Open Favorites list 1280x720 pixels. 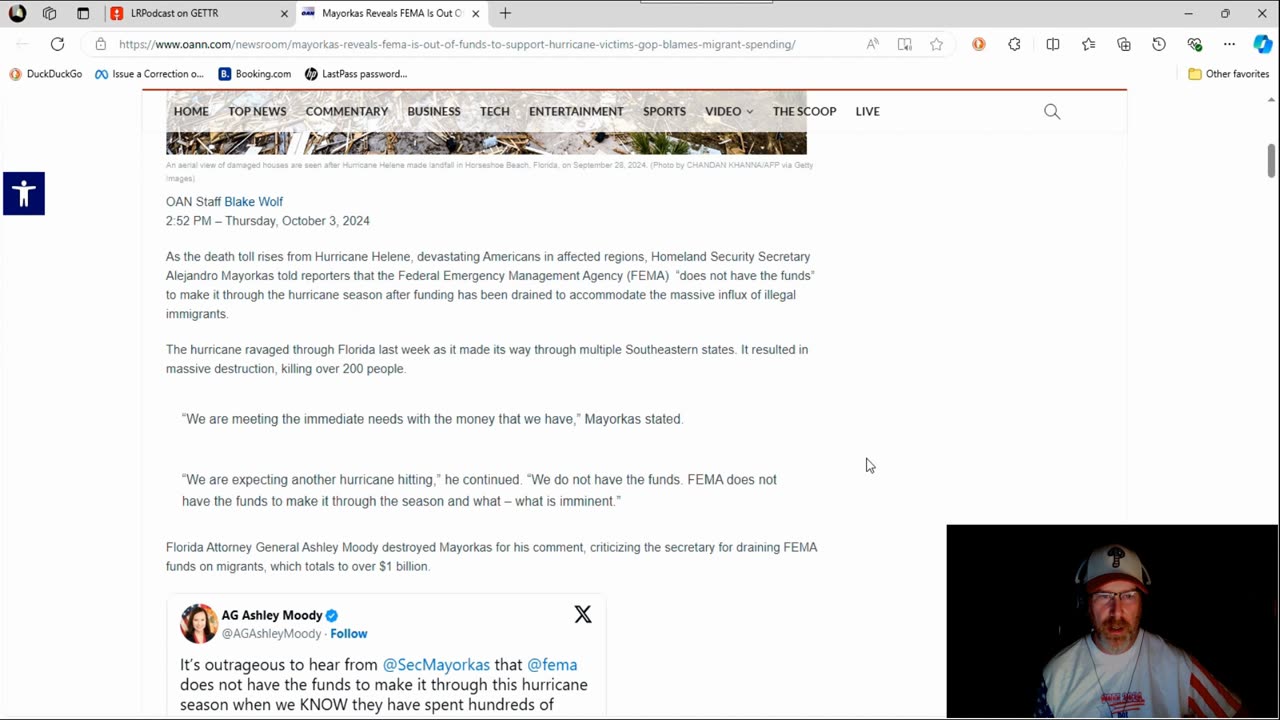(x=1088, y=44)
